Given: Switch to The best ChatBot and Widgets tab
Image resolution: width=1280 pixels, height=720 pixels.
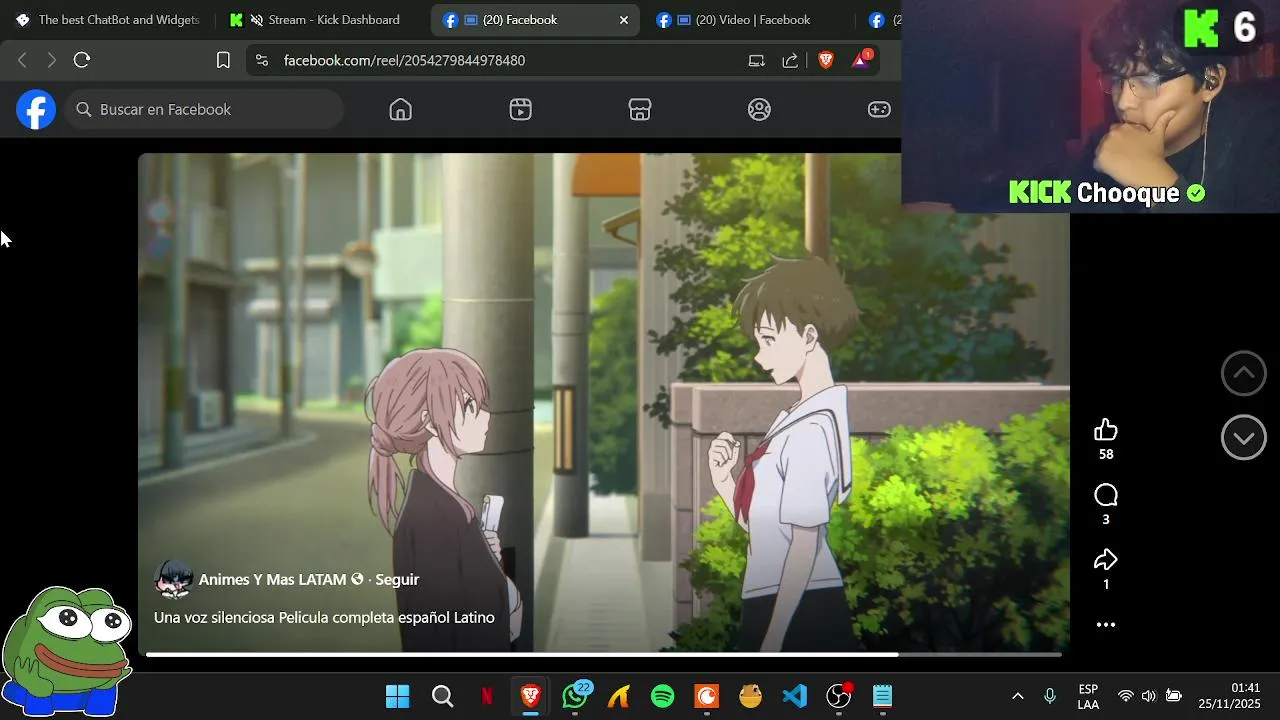Looking at the screenshot, I should pyautogui.click(x=109, y=20).
